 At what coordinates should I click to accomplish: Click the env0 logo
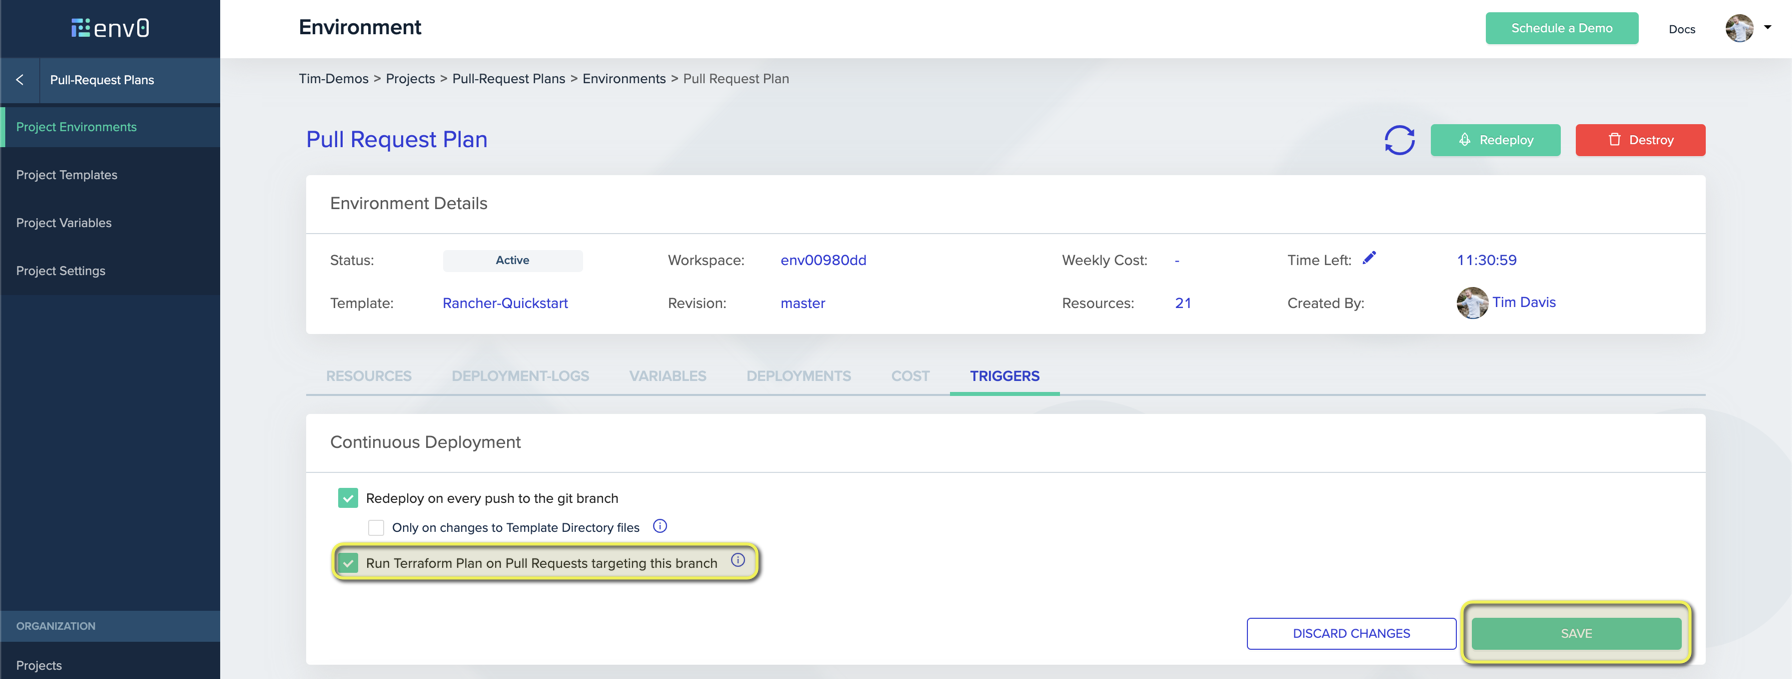coord(110,28)
